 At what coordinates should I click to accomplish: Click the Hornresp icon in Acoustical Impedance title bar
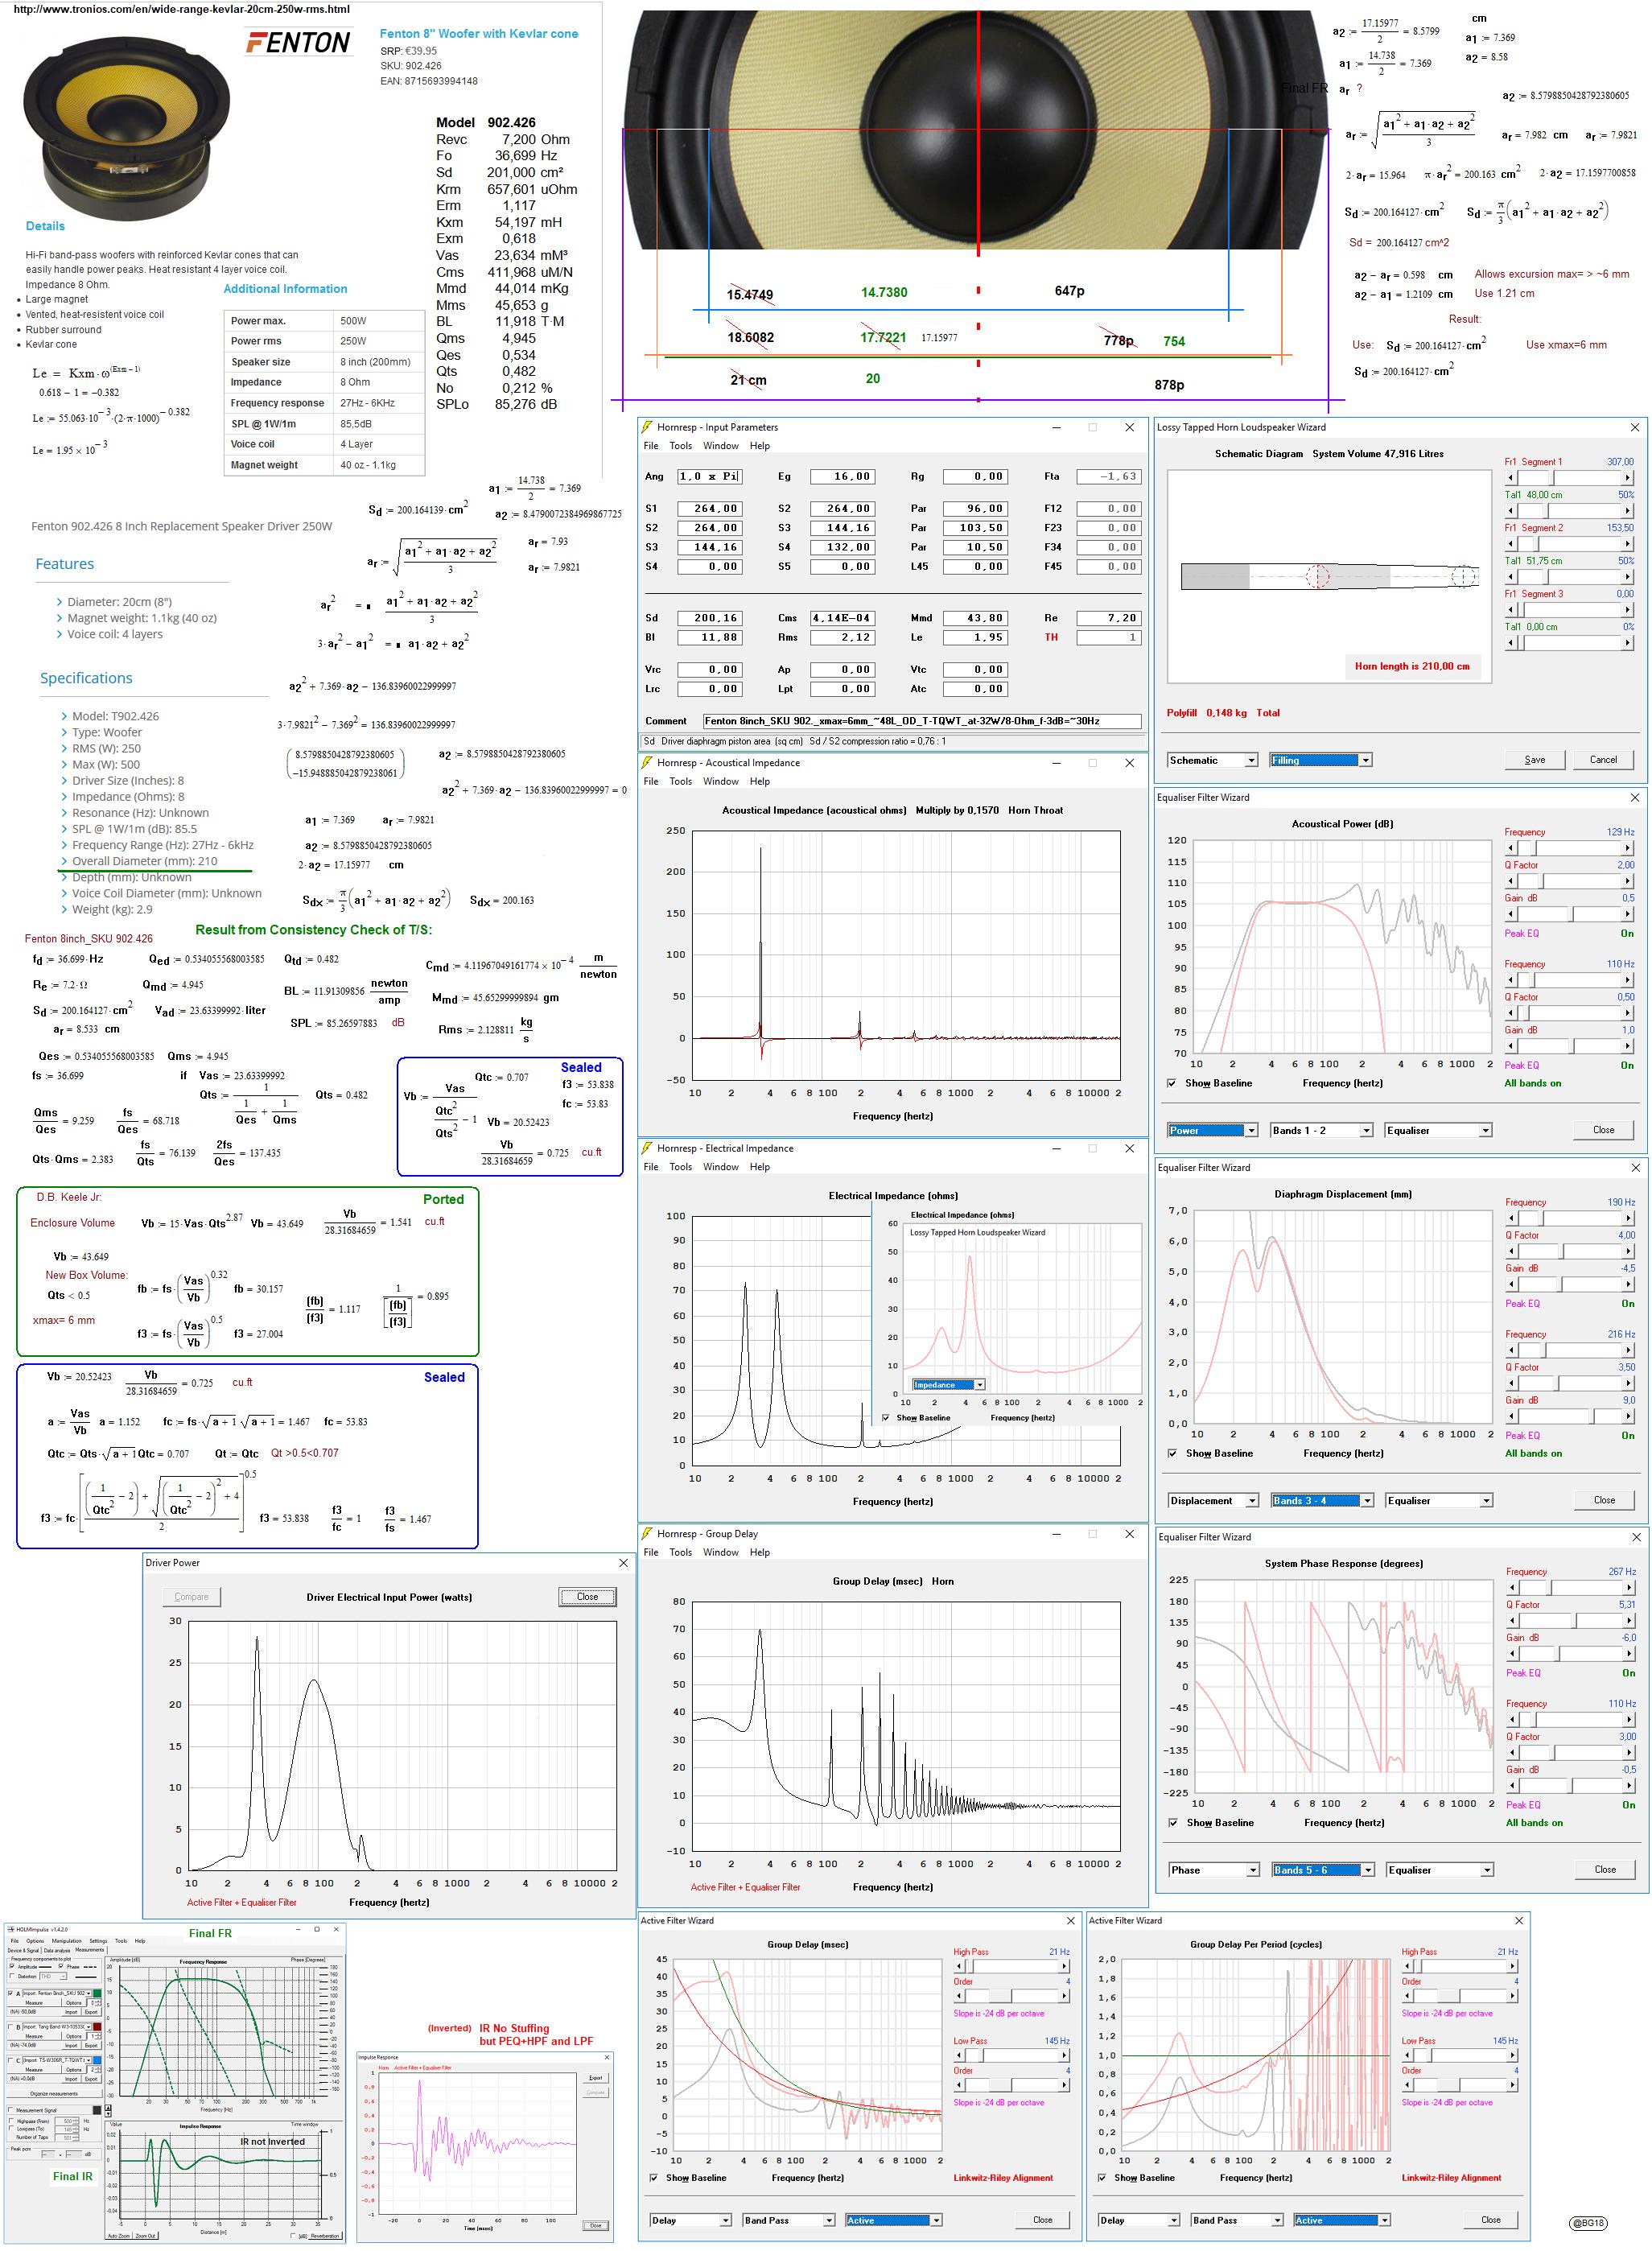click(x=647, y=763)
